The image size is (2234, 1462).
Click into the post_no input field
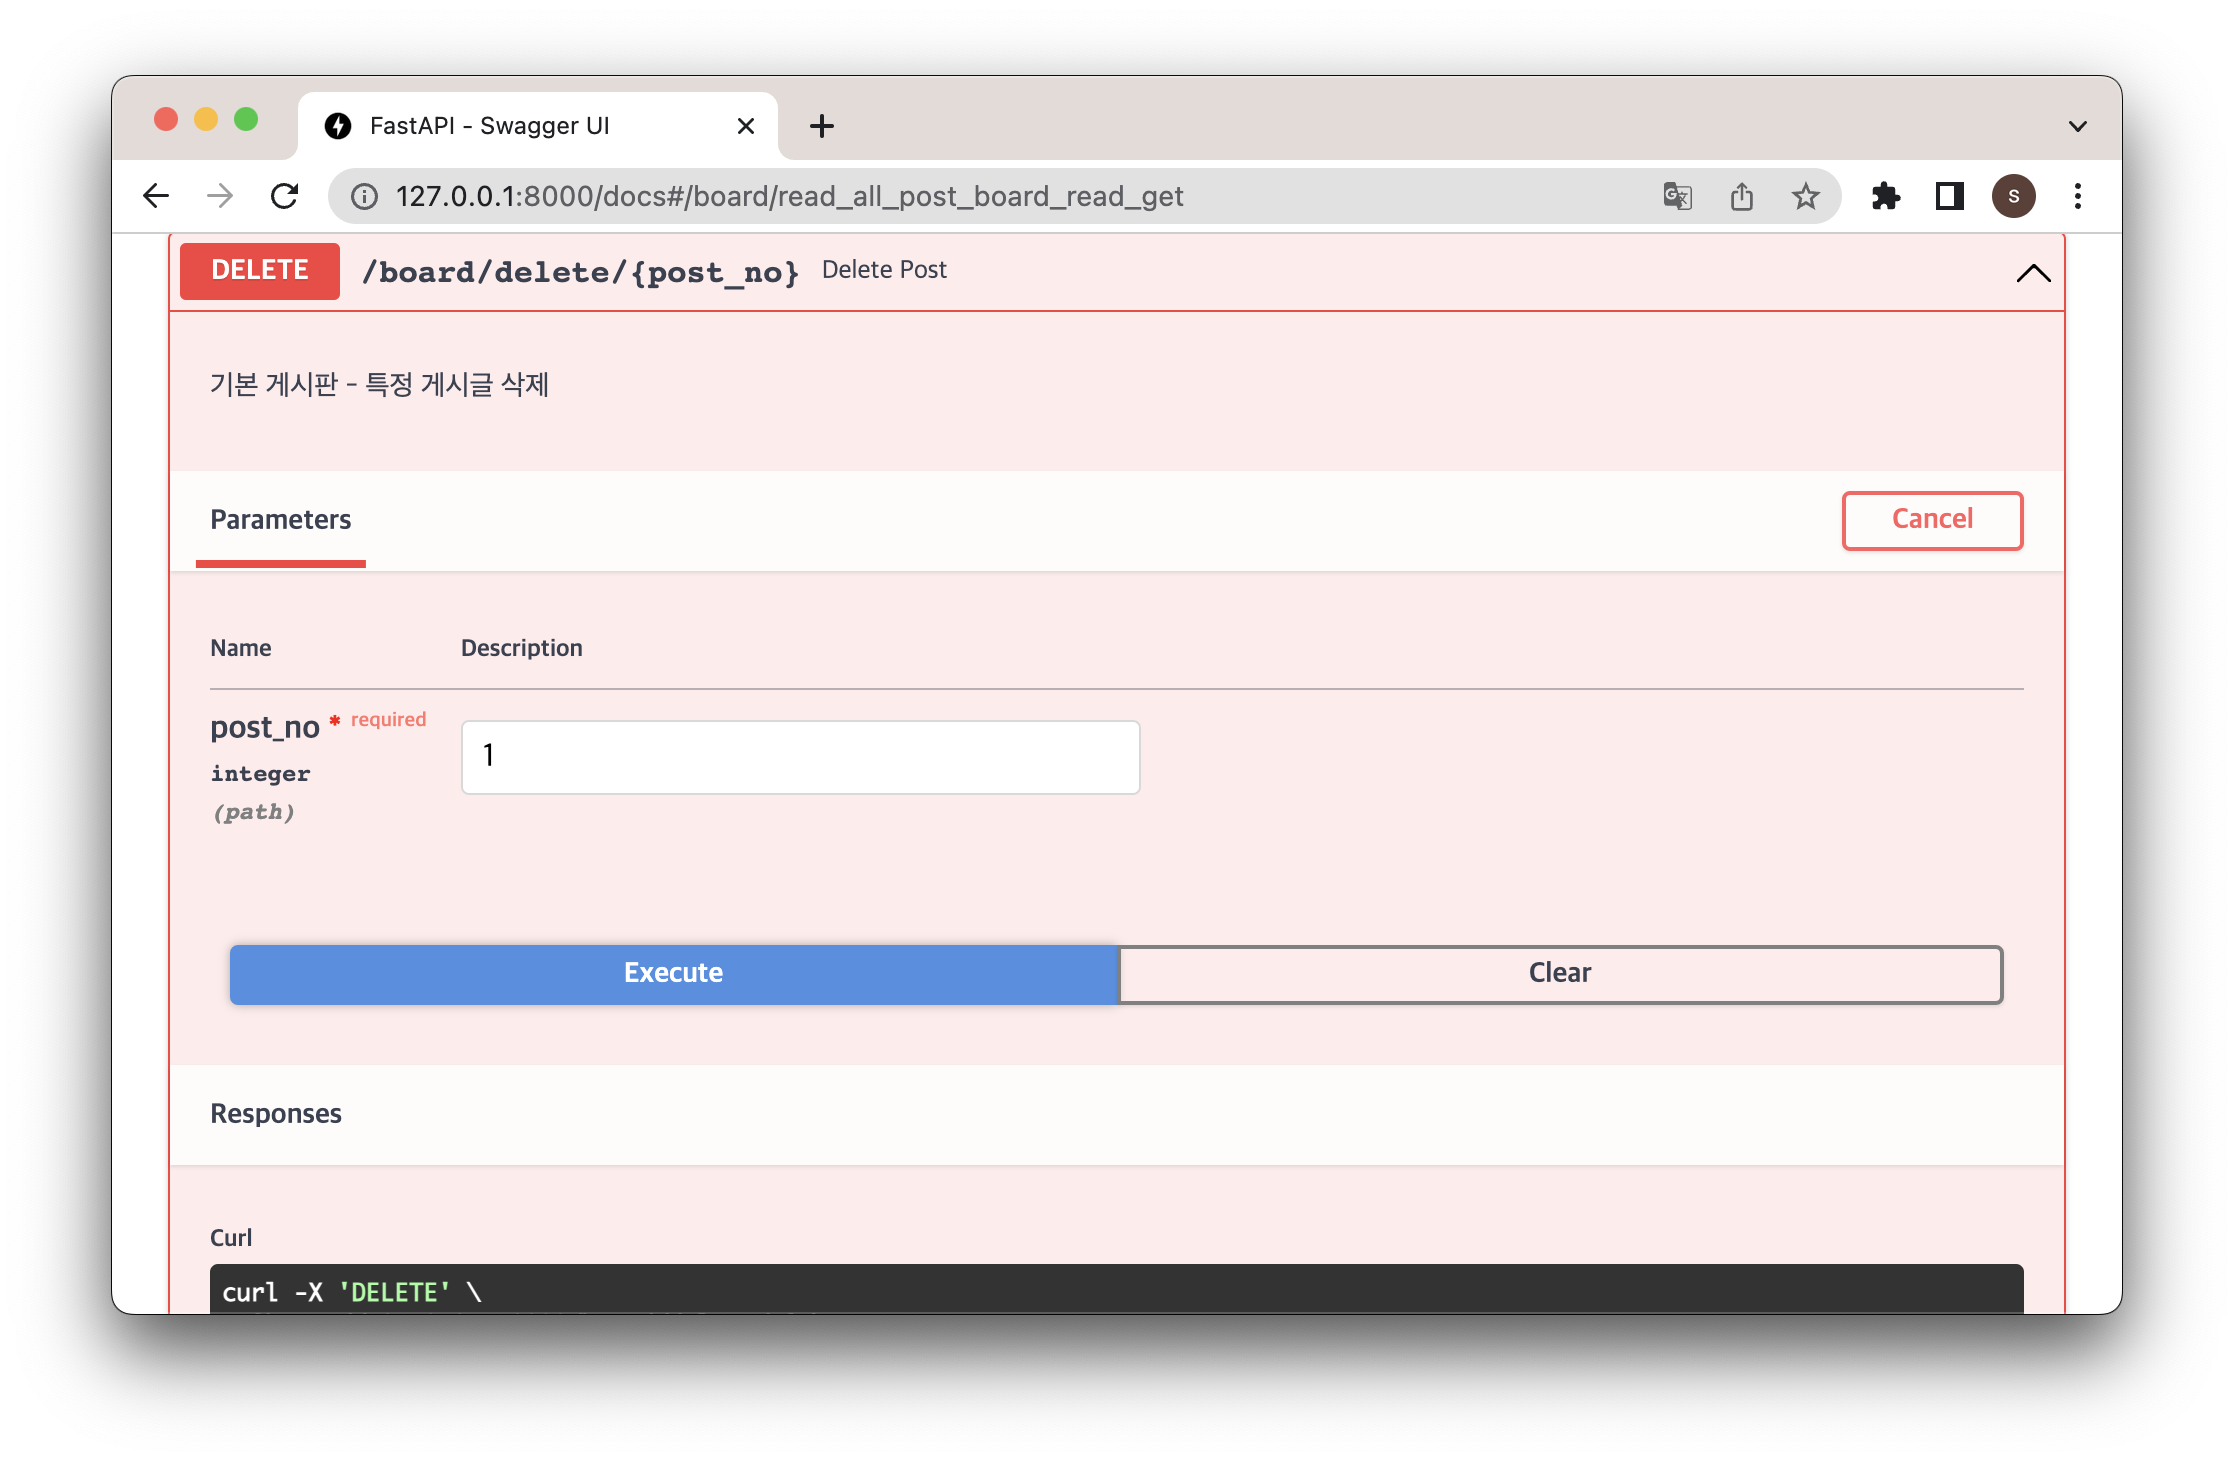coord(800,757)
